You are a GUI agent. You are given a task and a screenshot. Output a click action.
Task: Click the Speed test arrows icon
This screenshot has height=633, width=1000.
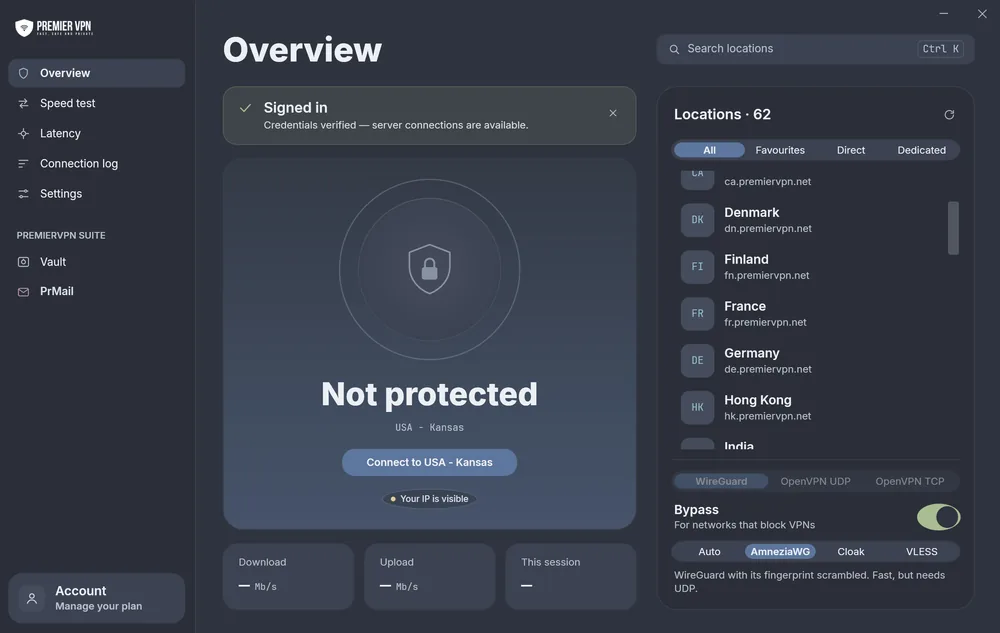(x=24, y=103)
